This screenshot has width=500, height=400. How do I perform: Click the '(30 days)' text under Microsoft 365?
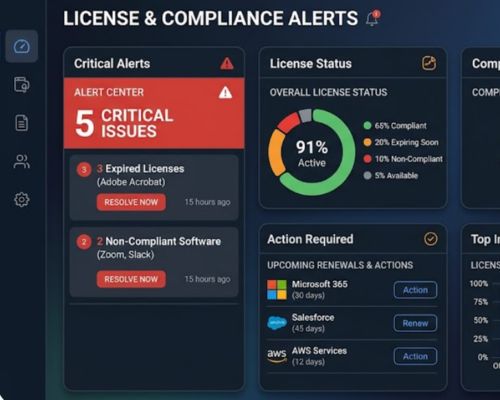click(x=308, y=295)
